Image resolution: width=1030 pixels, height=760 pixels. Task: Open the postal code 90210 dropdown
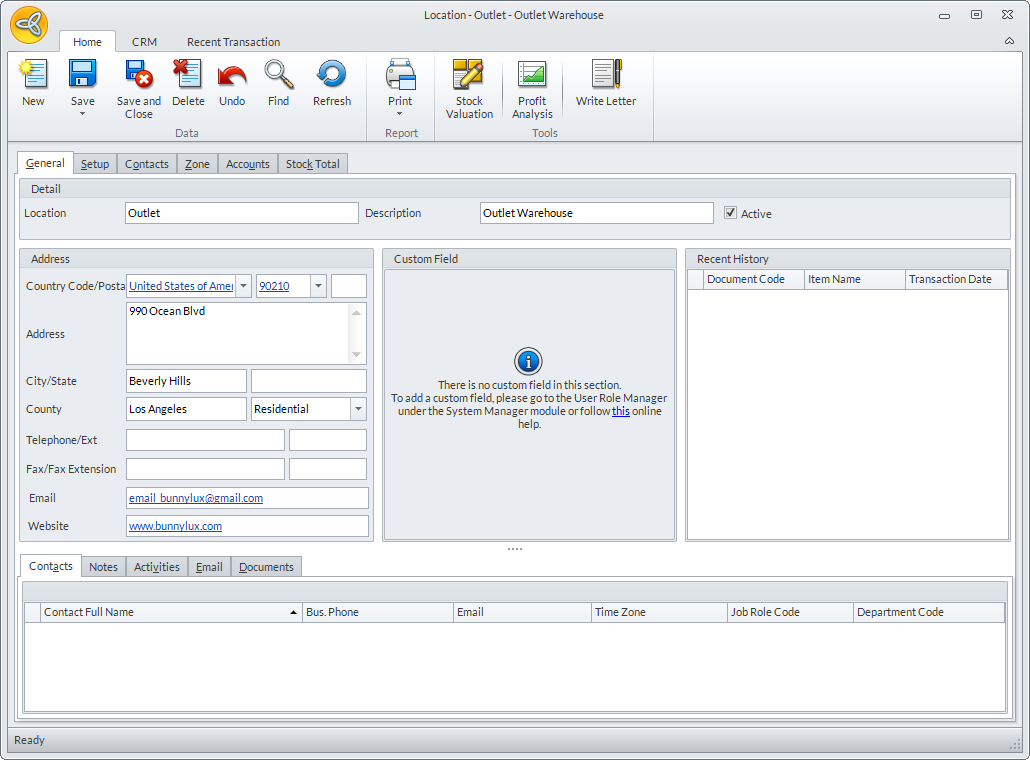coord(319,286)
